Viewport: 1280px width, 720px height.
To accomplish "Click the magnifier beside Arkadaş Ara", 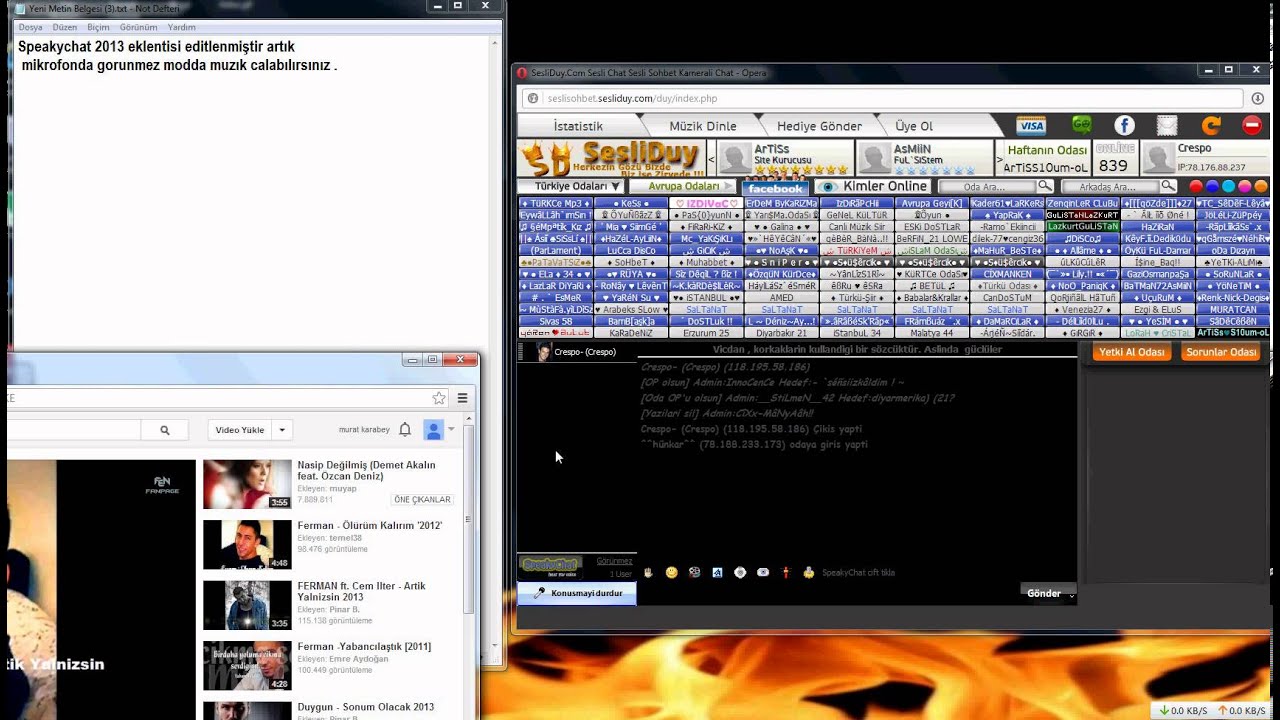I will (x=1167, y=186).
